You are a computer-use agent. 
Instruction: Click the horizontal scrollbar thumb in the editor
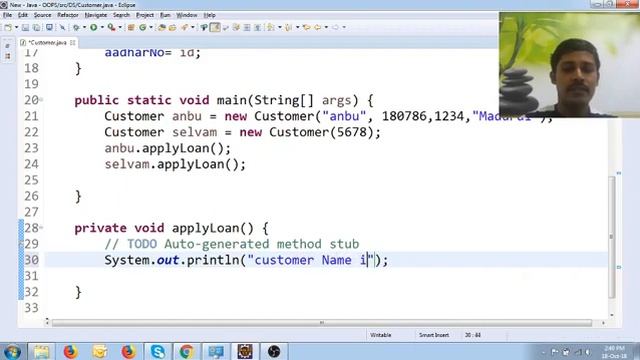pyautogui.click(x=322, y=323)
